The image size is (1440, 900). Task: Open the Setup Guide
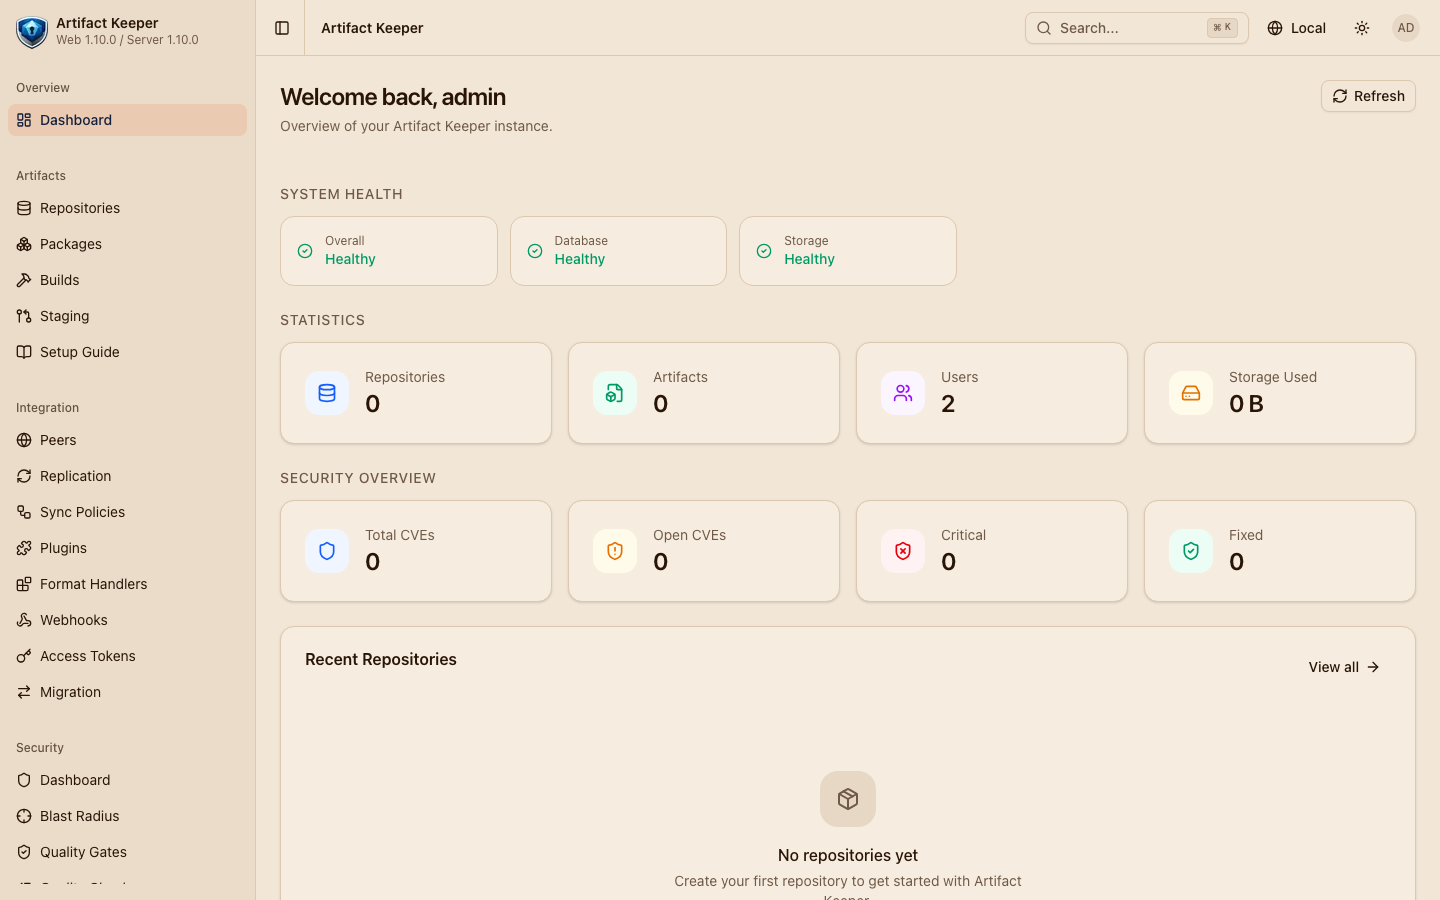coord(127,352)
